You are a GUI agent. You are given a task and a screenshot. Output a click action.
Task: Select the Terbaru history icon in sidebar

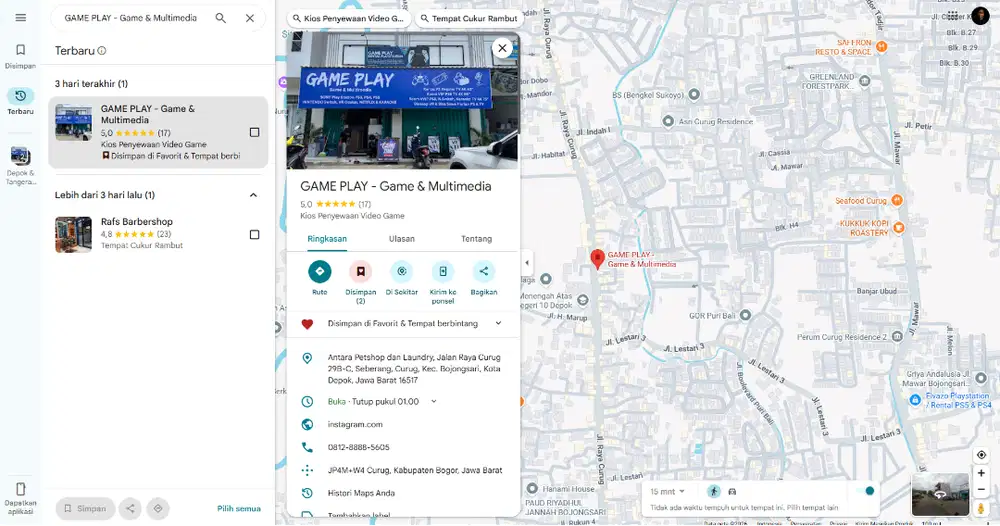click(20, 96)
